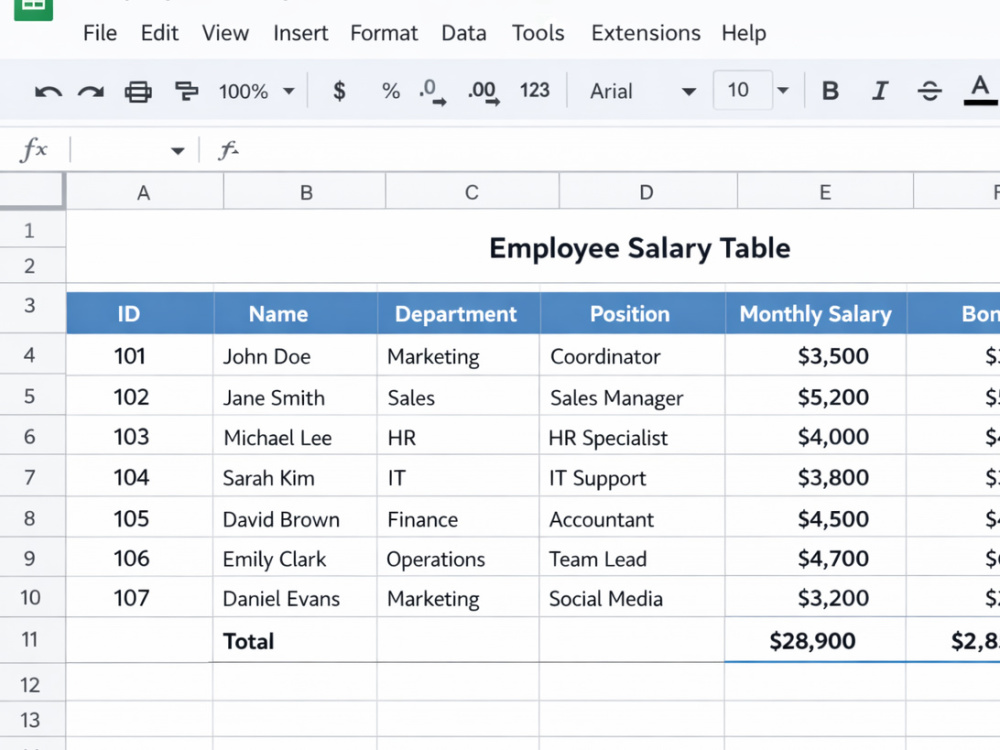Click the Redo arrow icon
The height and width of the screenshot is (750, 1000).
(91, 92)
